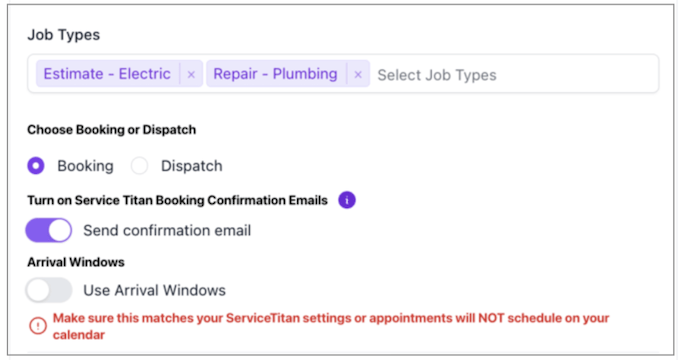Click Turn on Service Titan Booking Confirmation Emails label

click(177, 200)
